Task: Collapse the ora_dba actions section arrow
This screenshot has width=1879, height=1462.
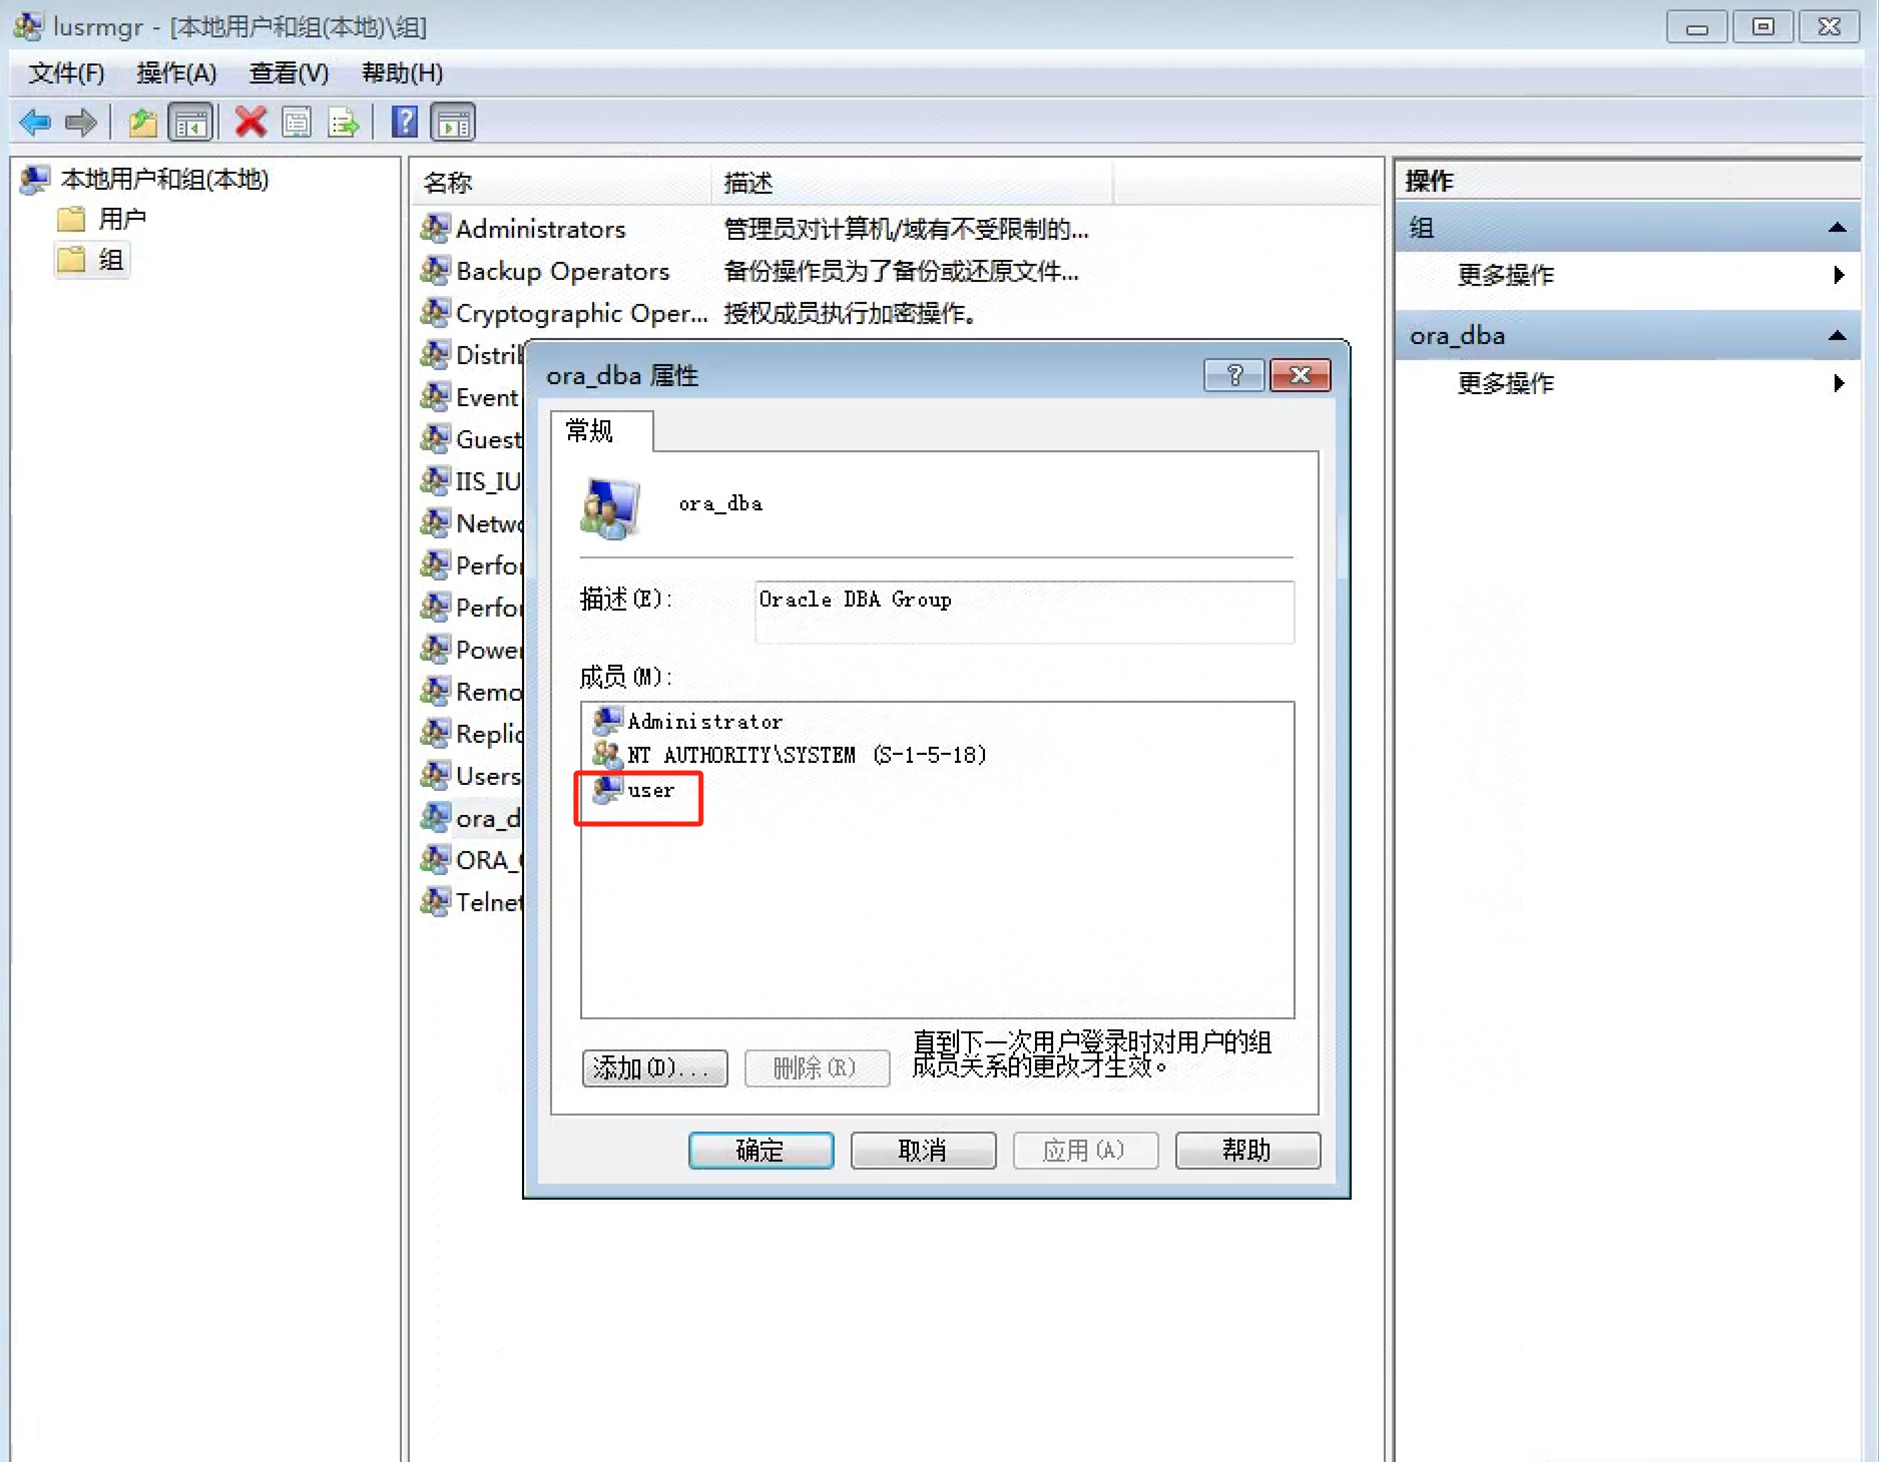Action: (x=1836, y=336)
